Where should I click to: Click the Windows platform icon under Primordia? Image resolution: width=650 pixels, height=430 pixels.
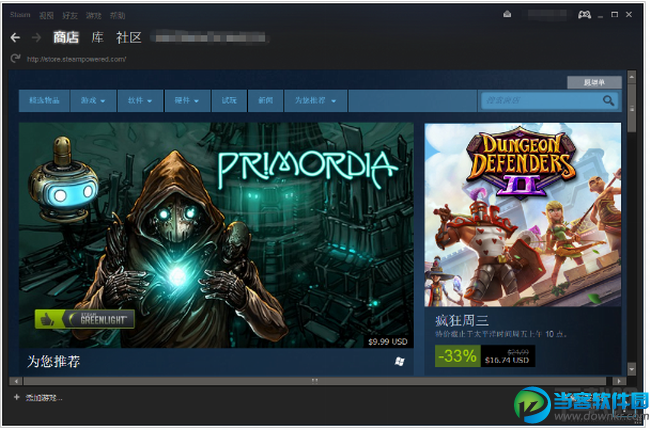click(x=399, y=361)
